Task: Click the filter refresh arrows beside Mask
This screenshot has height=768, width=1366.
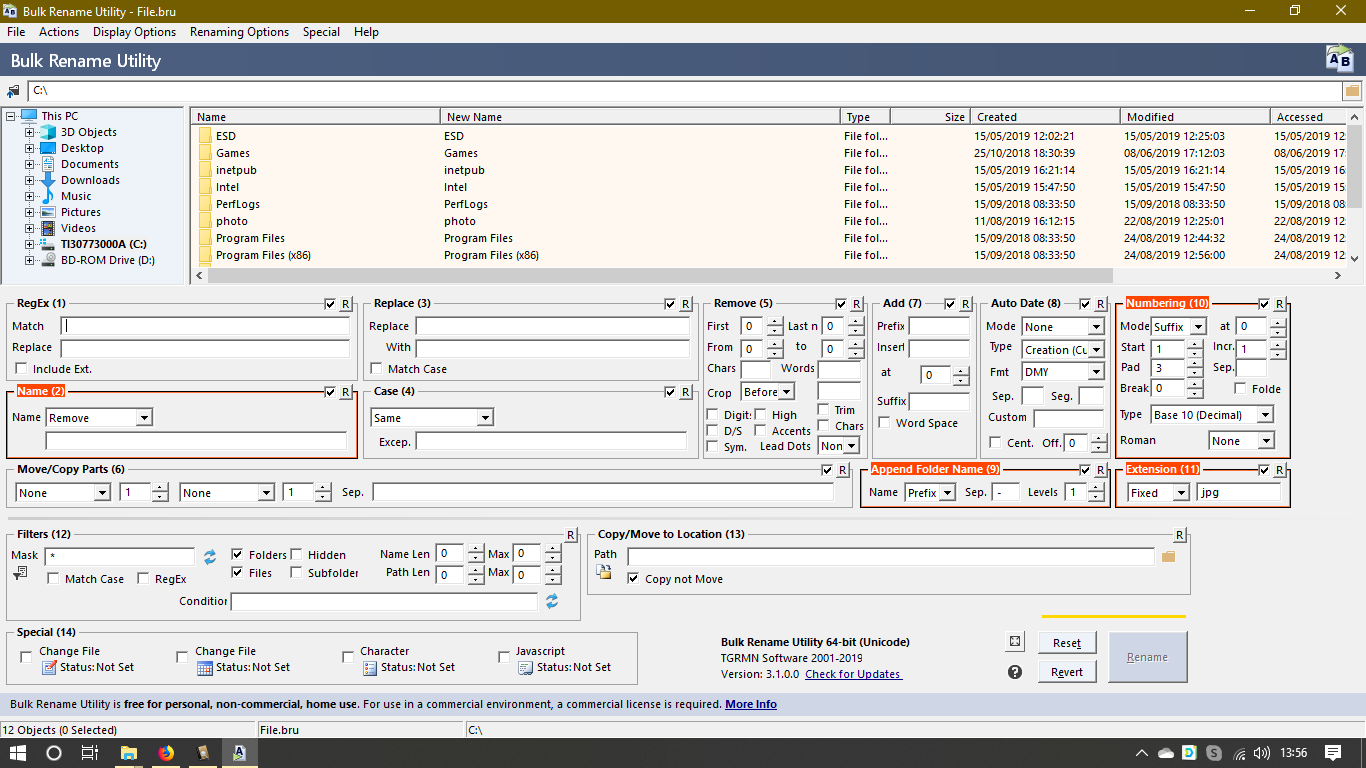Action: tap(210, 556)
